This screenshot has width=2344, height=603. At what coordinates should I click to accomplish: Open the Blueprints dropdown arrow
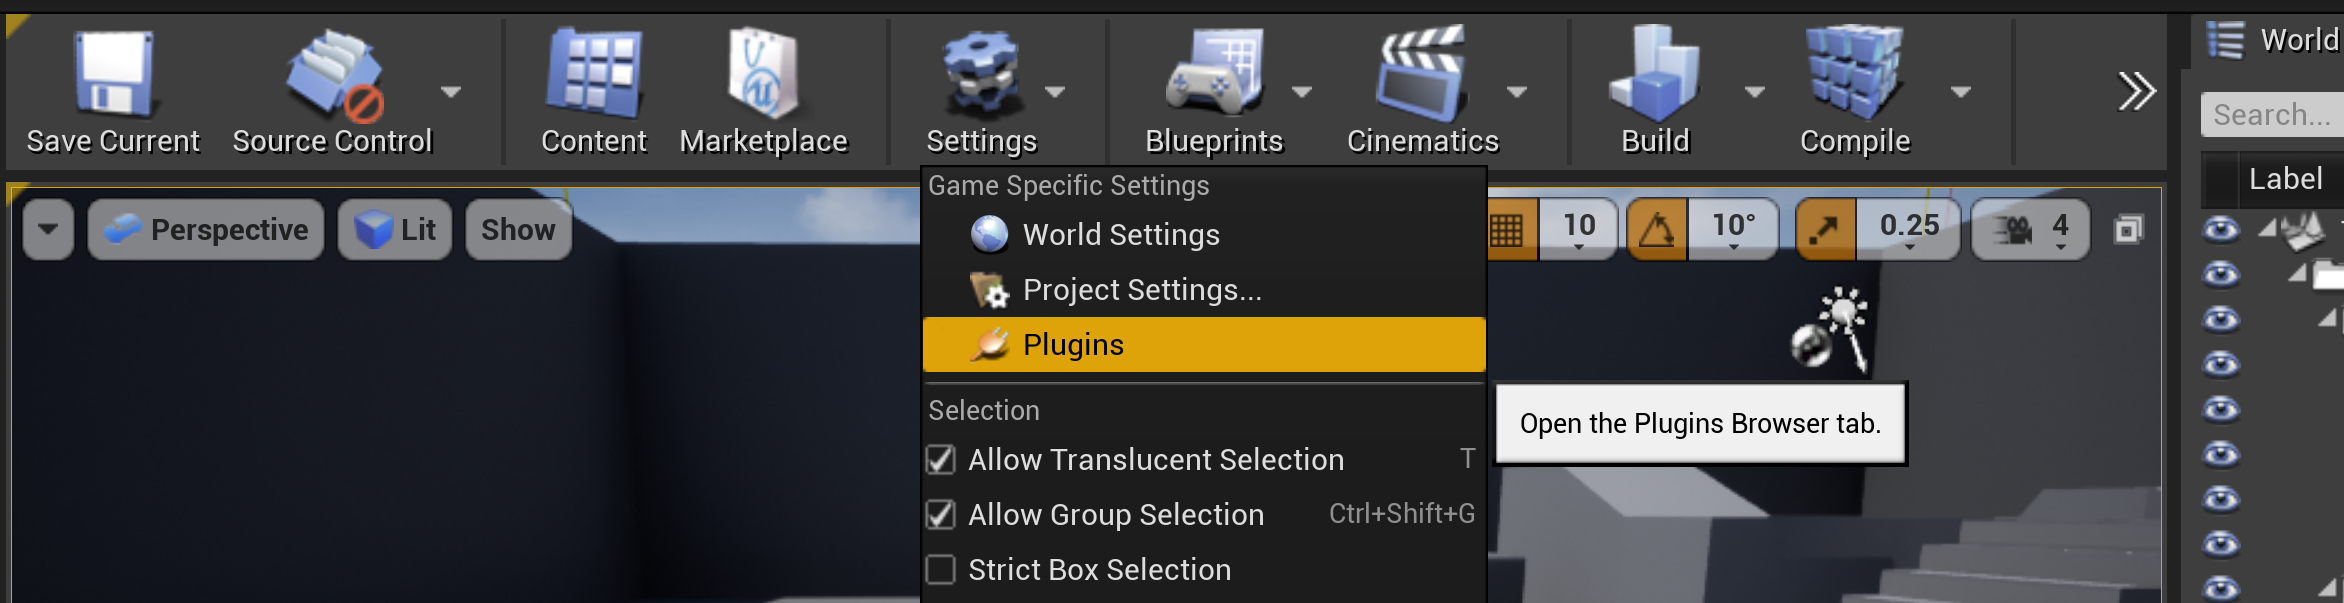point(1301,92)
